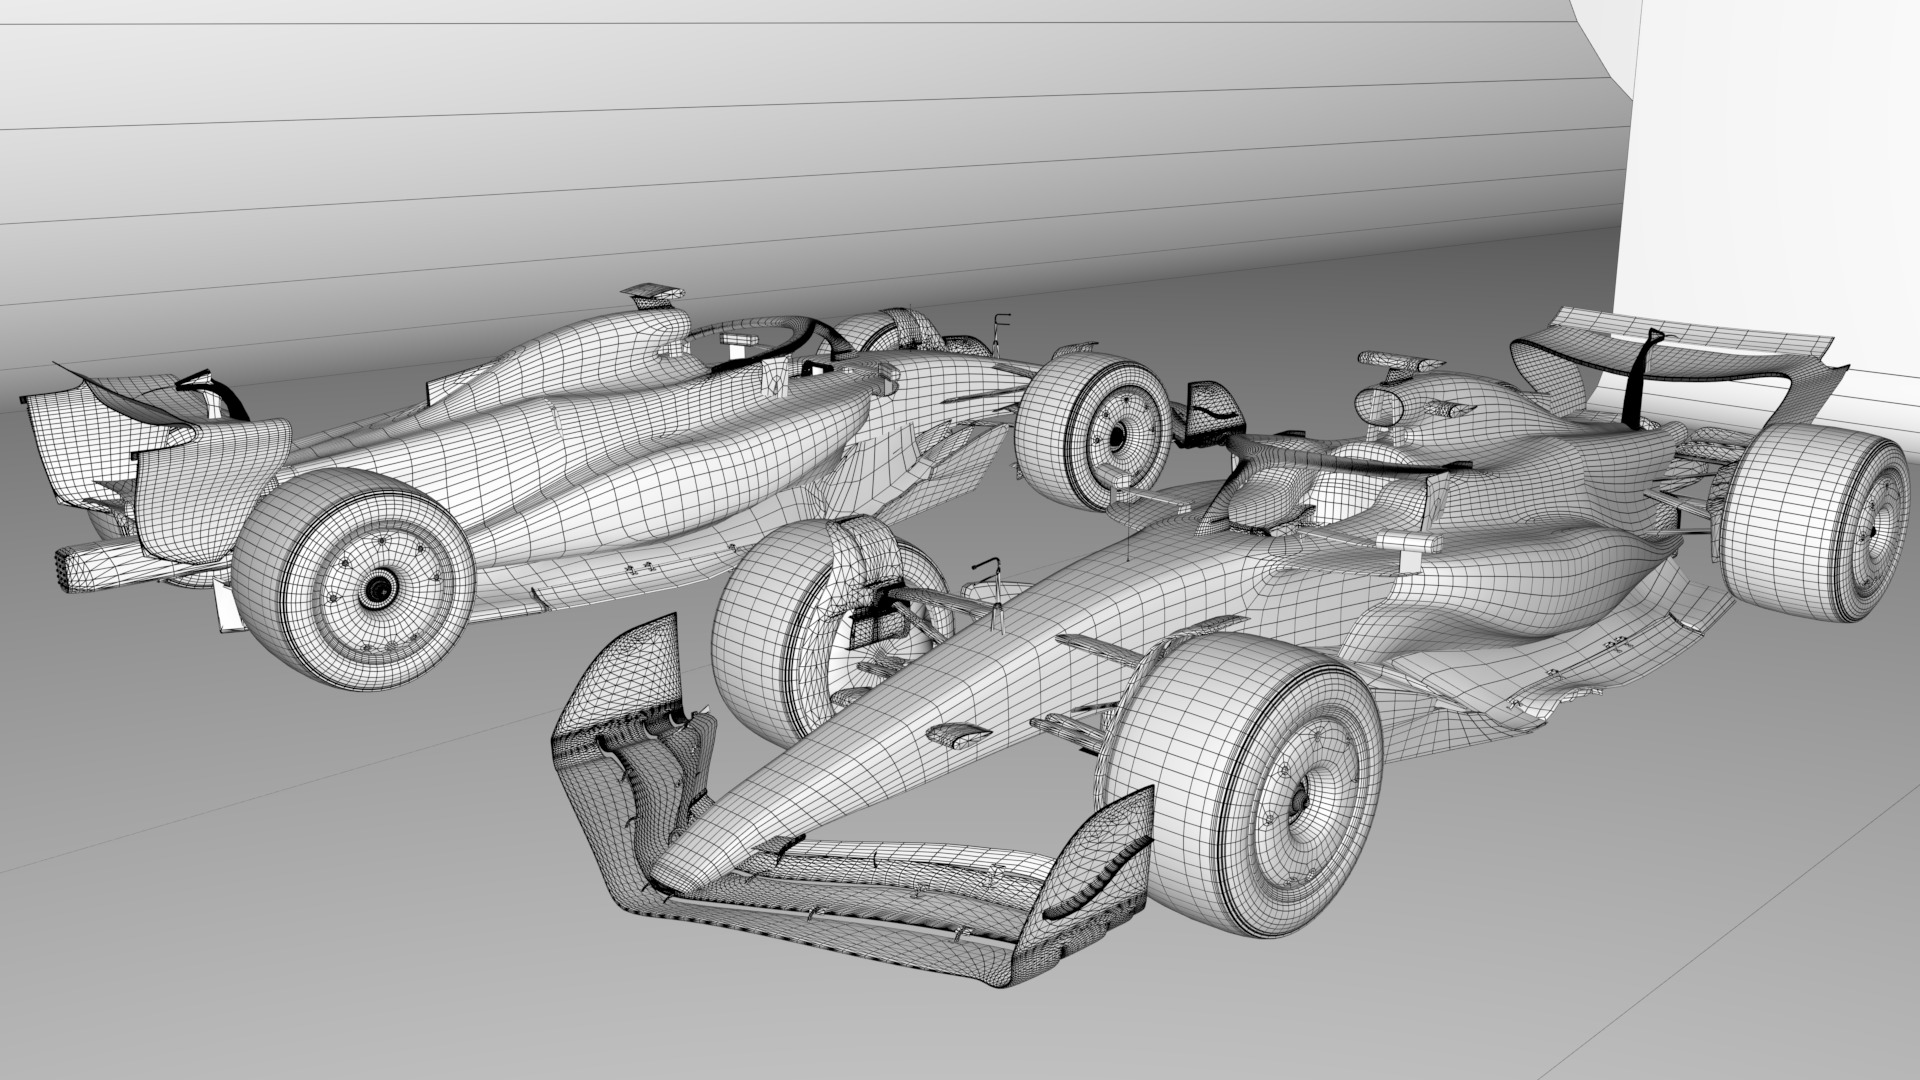Select the foreground car's rear wing
This screenshot has height=1080, width=1920.
coord(1680,370)
